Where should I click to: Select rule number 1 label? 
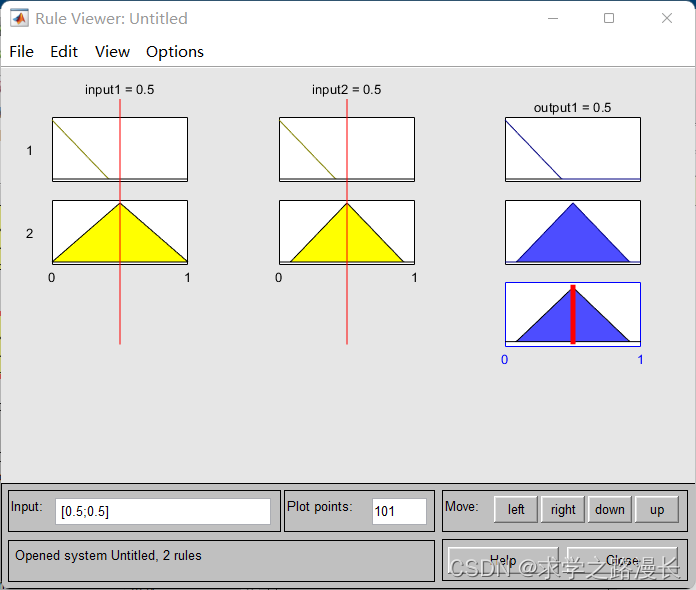(29, 150)
